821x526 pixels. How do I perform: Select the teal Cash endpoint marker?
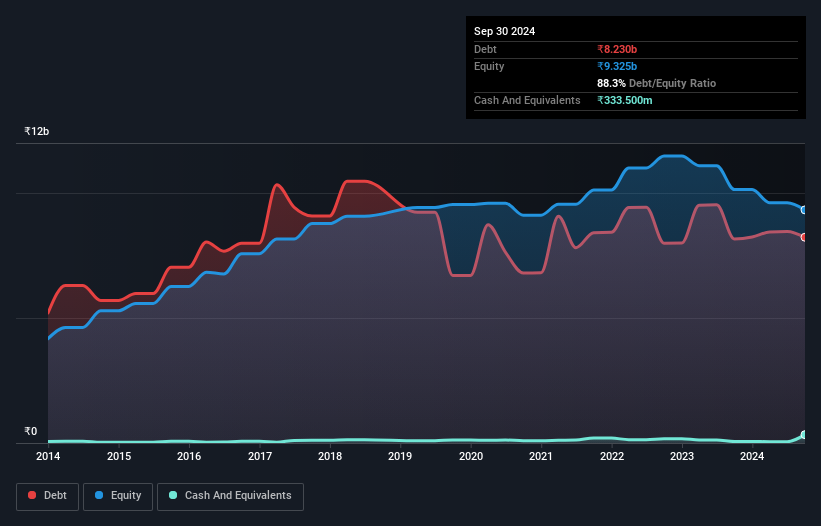[804, 435]
